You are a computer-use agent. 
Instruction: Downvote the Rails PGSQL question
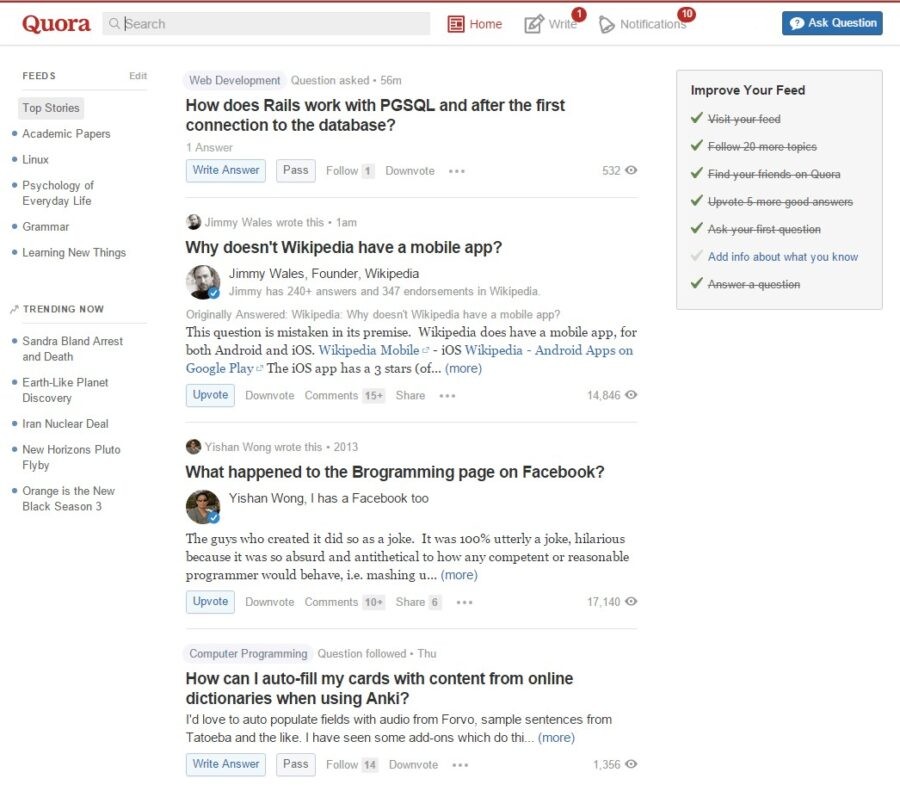(410, 171)
